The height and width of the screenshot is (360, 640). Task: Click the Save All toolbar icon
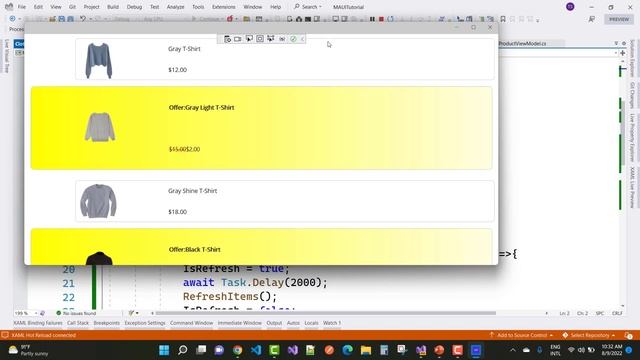click(71, 19)
